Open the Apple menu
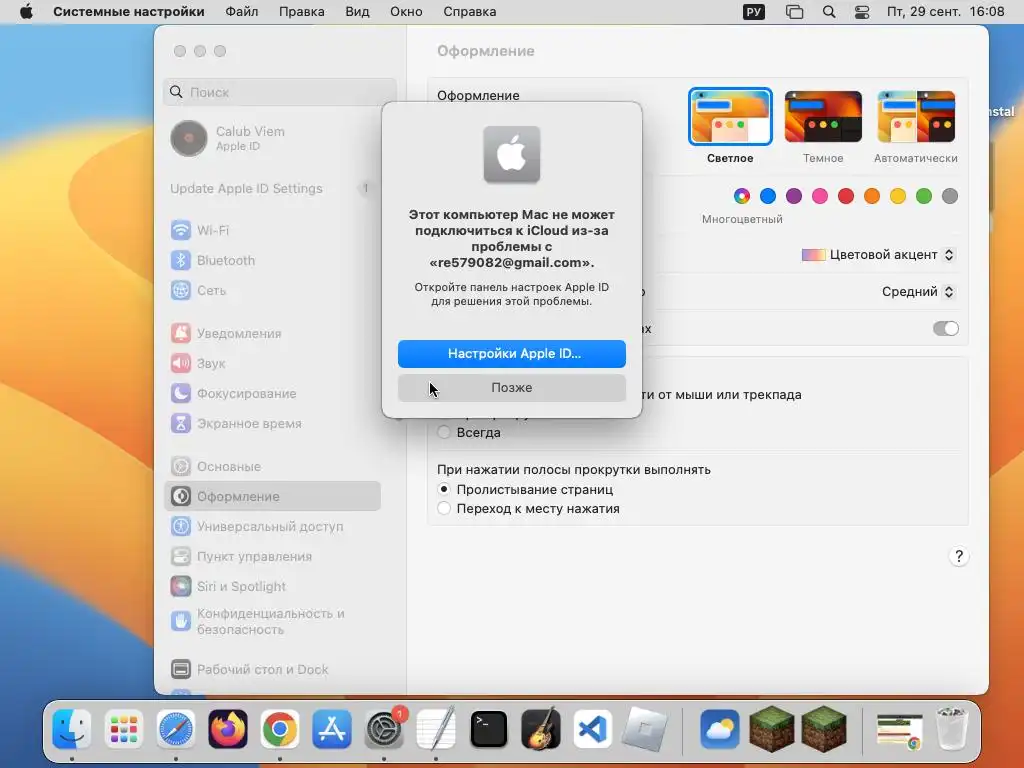Image resolution: width=1024 pixels, height=768 pixels. (26, 12)
